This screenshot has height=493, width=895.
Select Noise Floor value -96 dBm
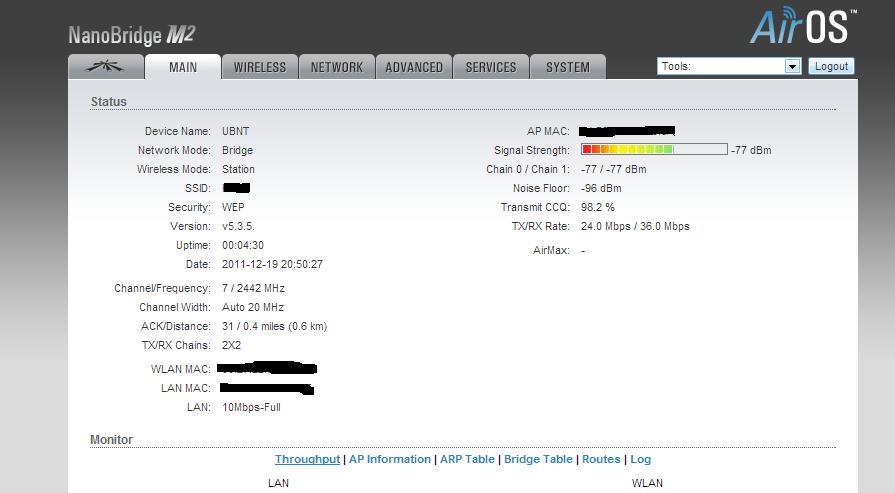(x=601, y=188)
